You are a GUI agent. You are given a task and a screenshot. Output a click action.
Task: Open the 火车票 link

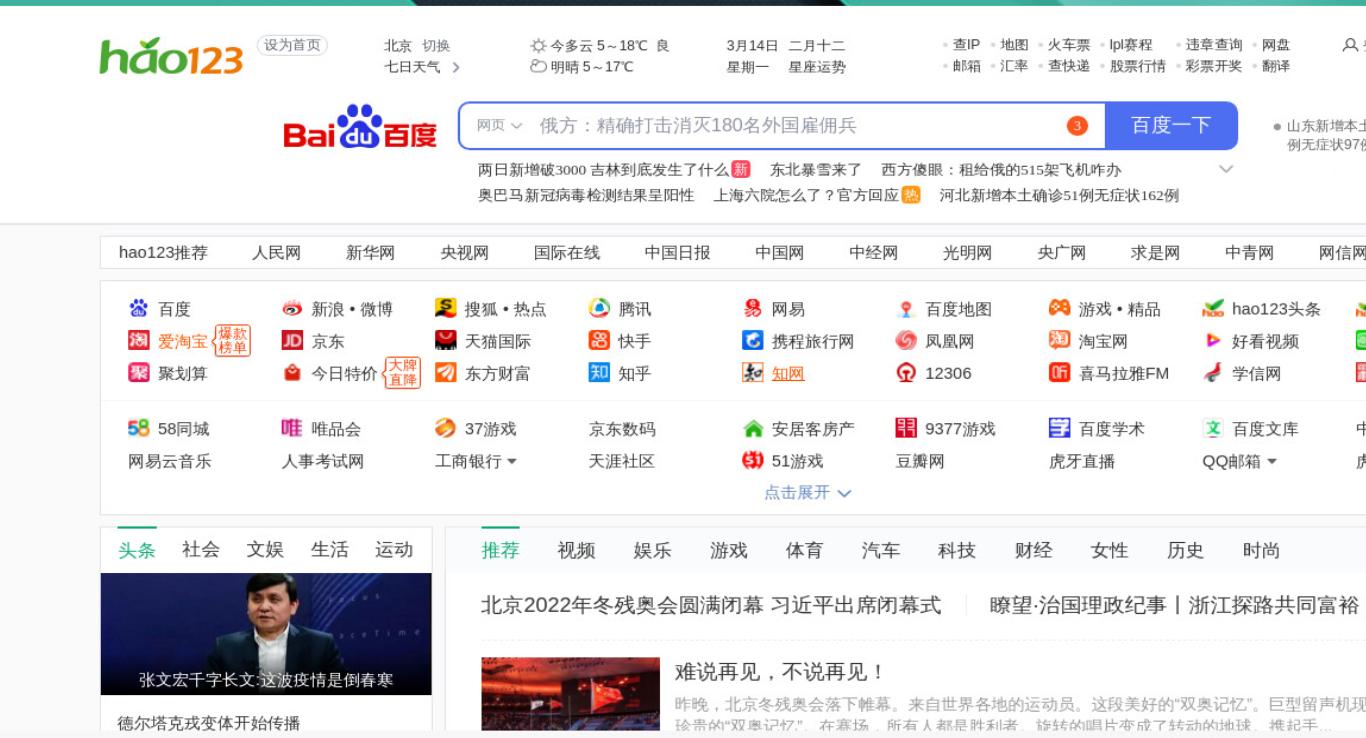coord(1069,45)
